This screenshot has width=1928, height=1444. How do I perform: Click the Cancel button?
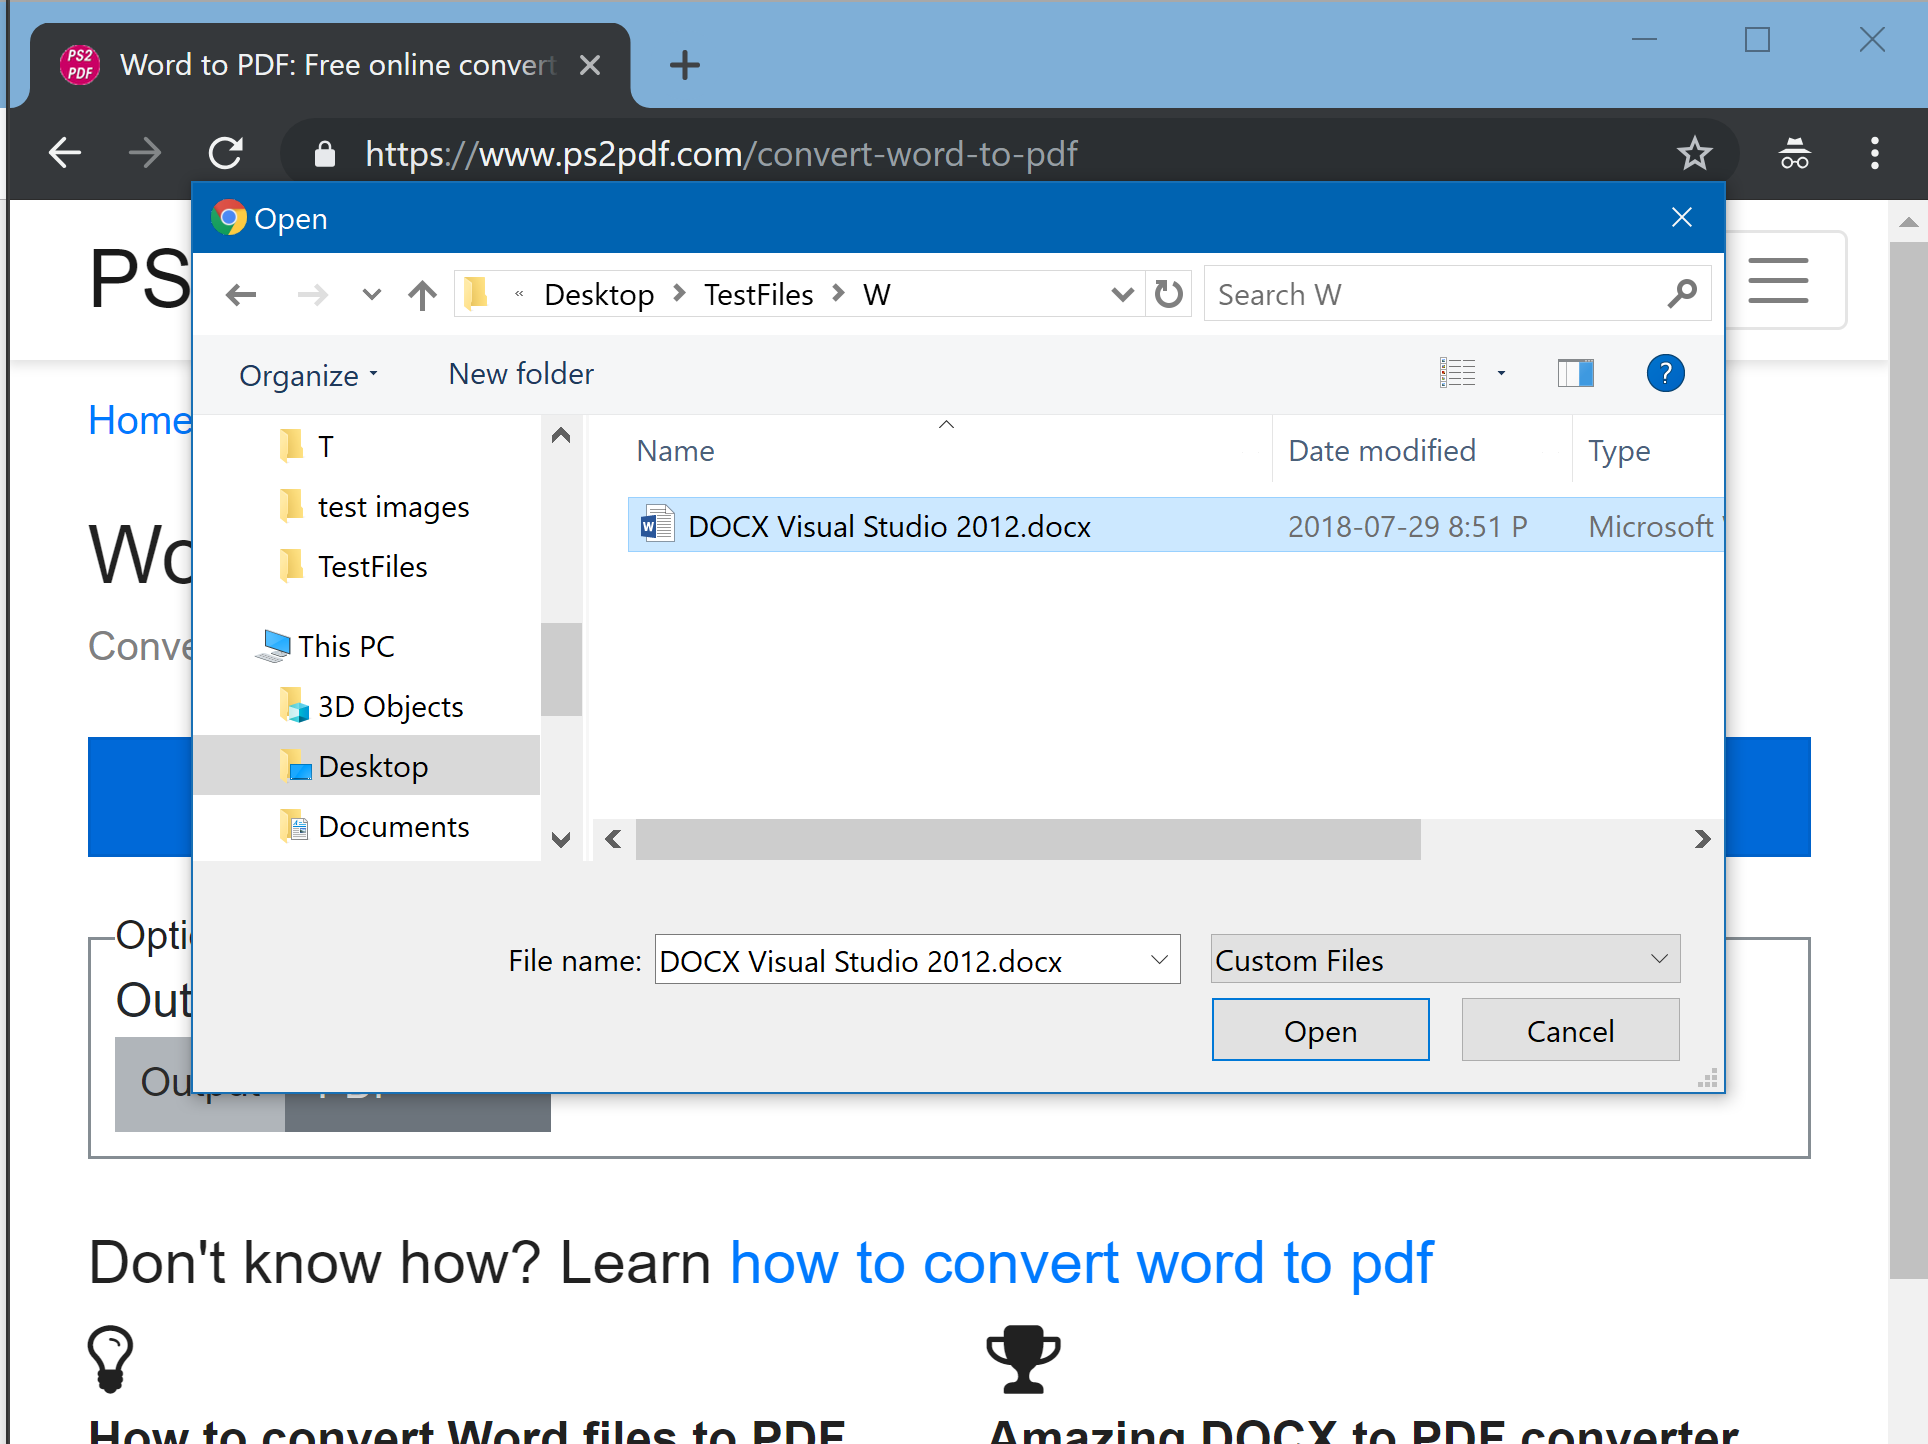[1570, 1030]
